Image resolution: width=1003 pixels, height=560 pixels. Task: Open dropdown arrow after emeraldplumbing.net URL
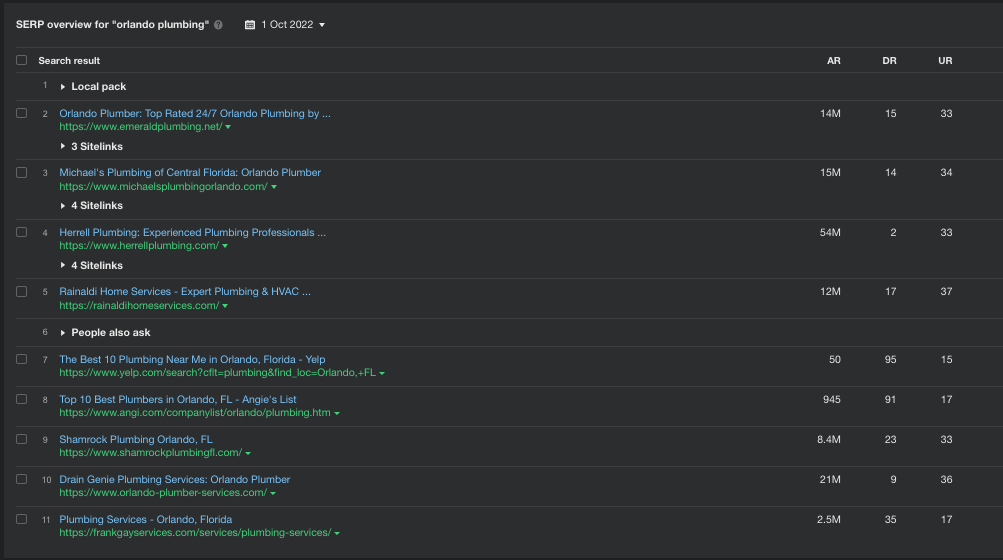(228, 127)
